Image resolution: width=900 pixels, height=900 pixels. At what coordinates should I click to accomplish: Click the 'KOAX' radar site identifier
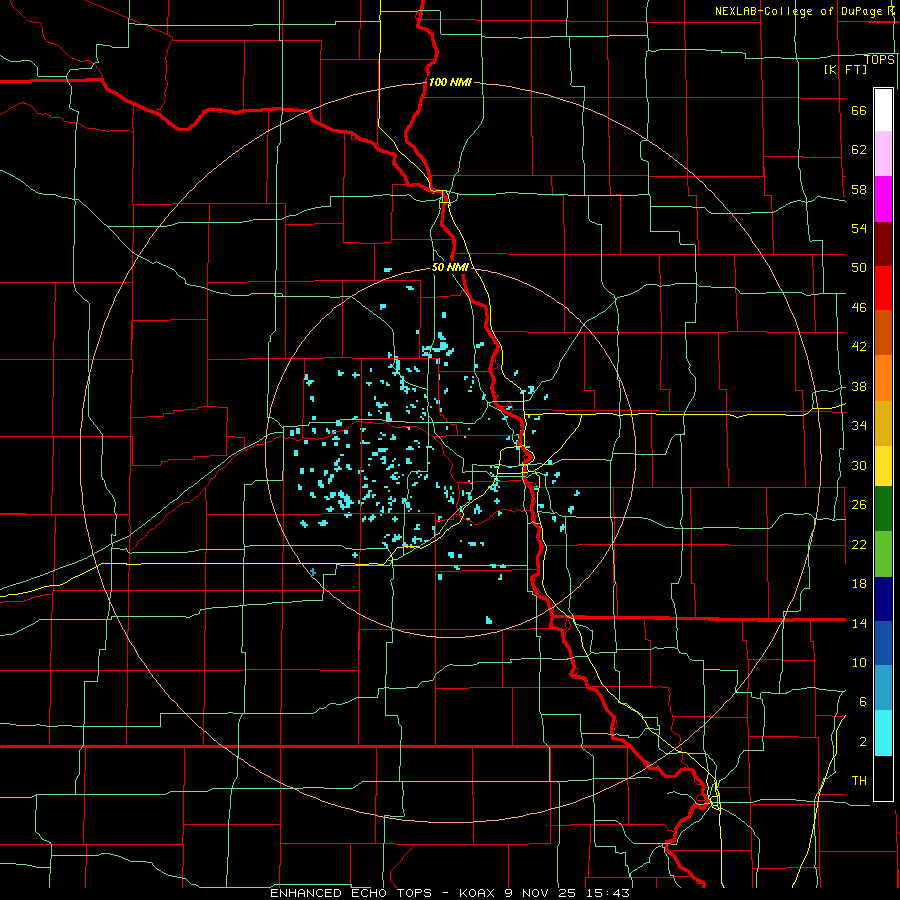[479, 893]
